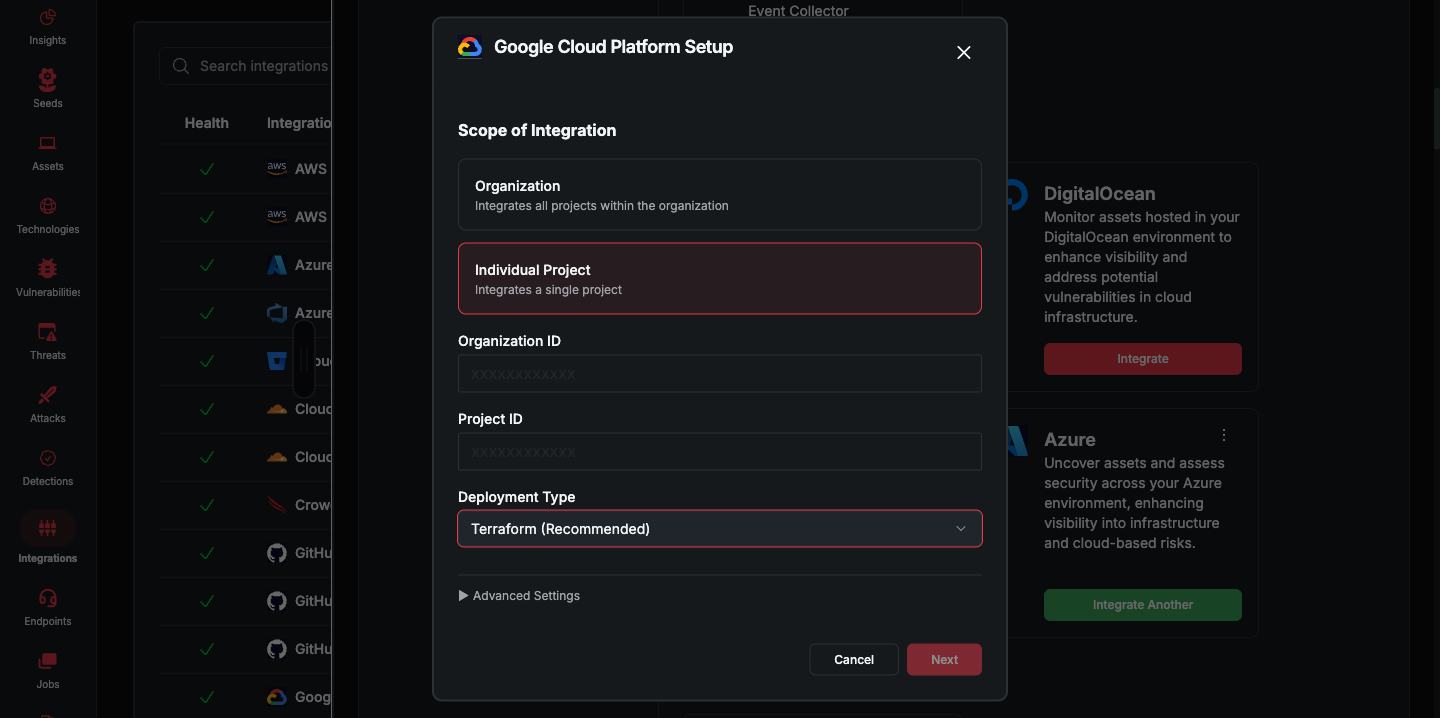Screen dimensions: 1440x718
Task: Open Detections from the sidebar
Action: (x=47, y=467)
